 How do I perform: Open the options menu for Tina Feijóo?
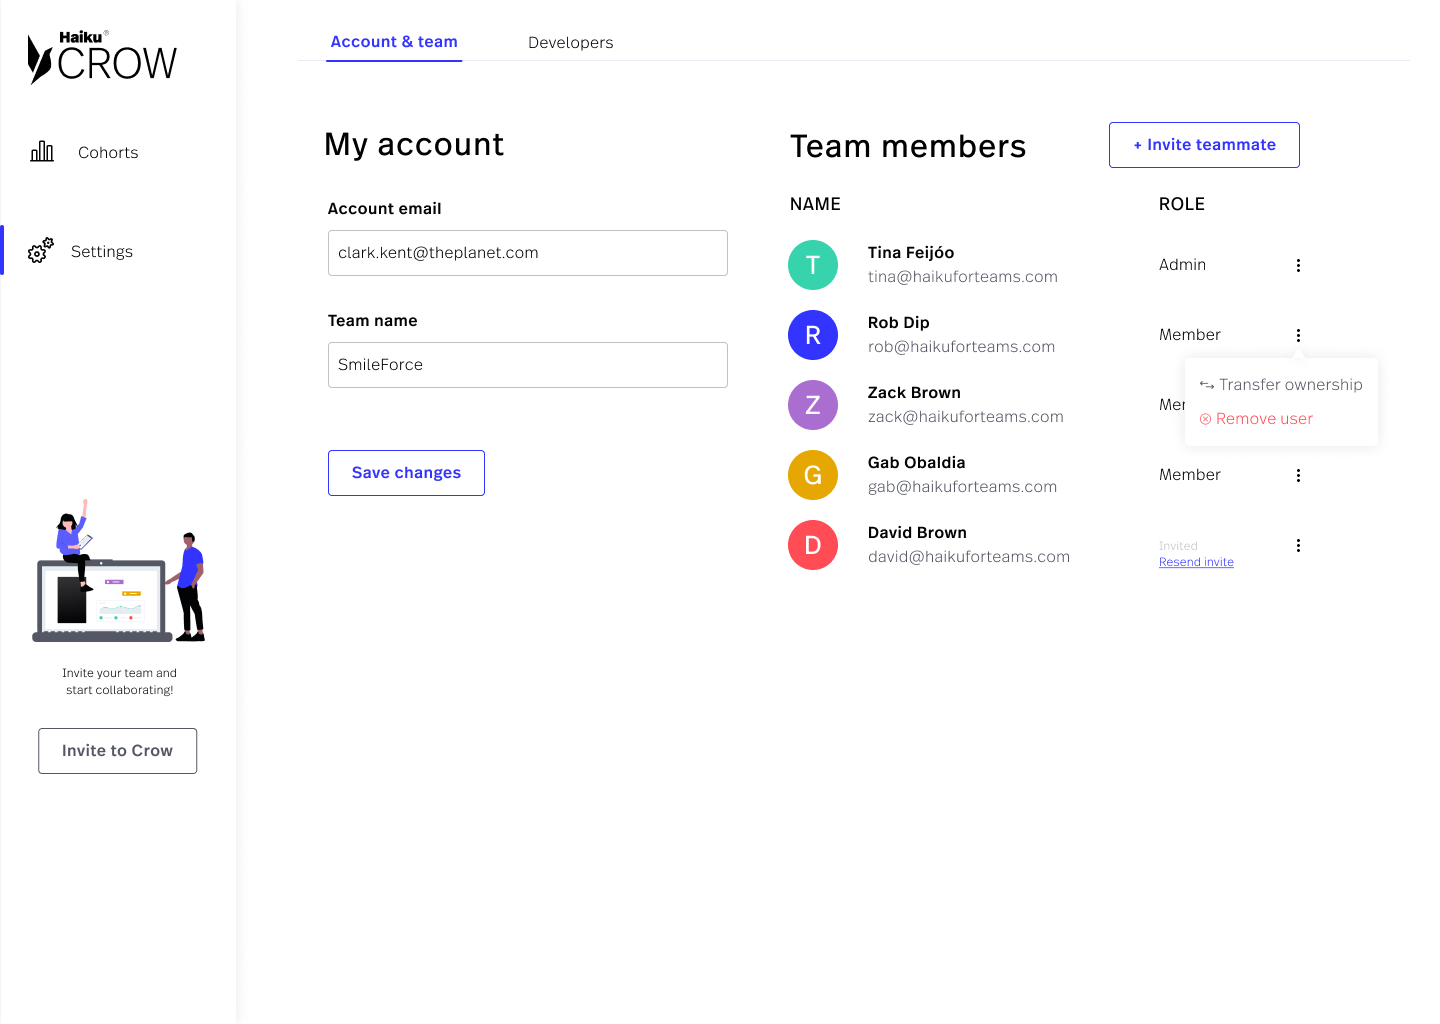click(1298, 265)
